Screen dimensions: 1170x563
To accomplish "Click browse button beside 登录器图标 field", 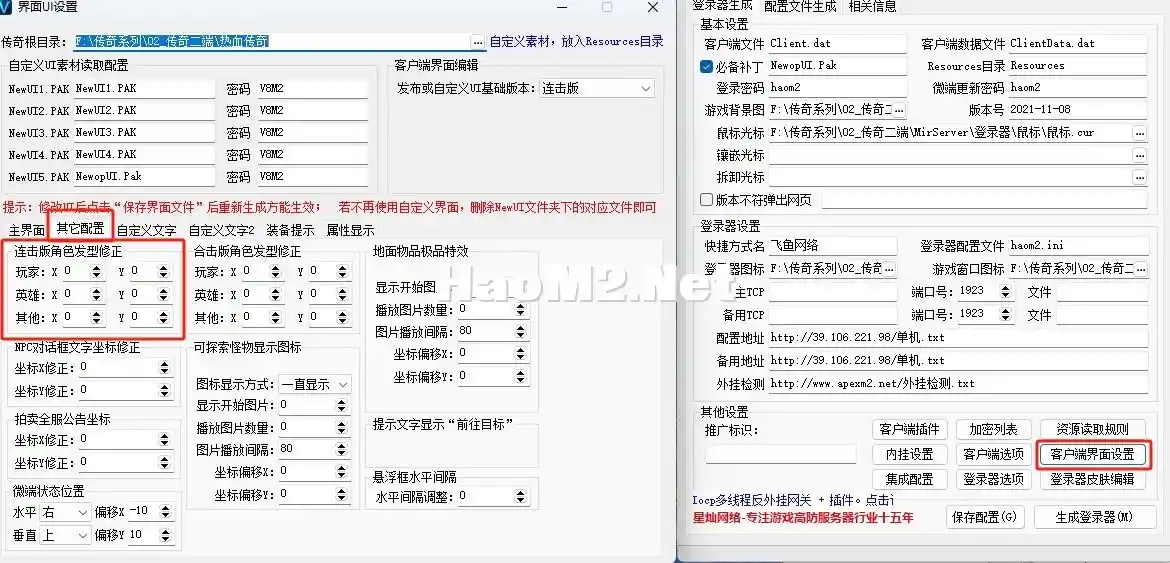I will click(x=889, y=268).
